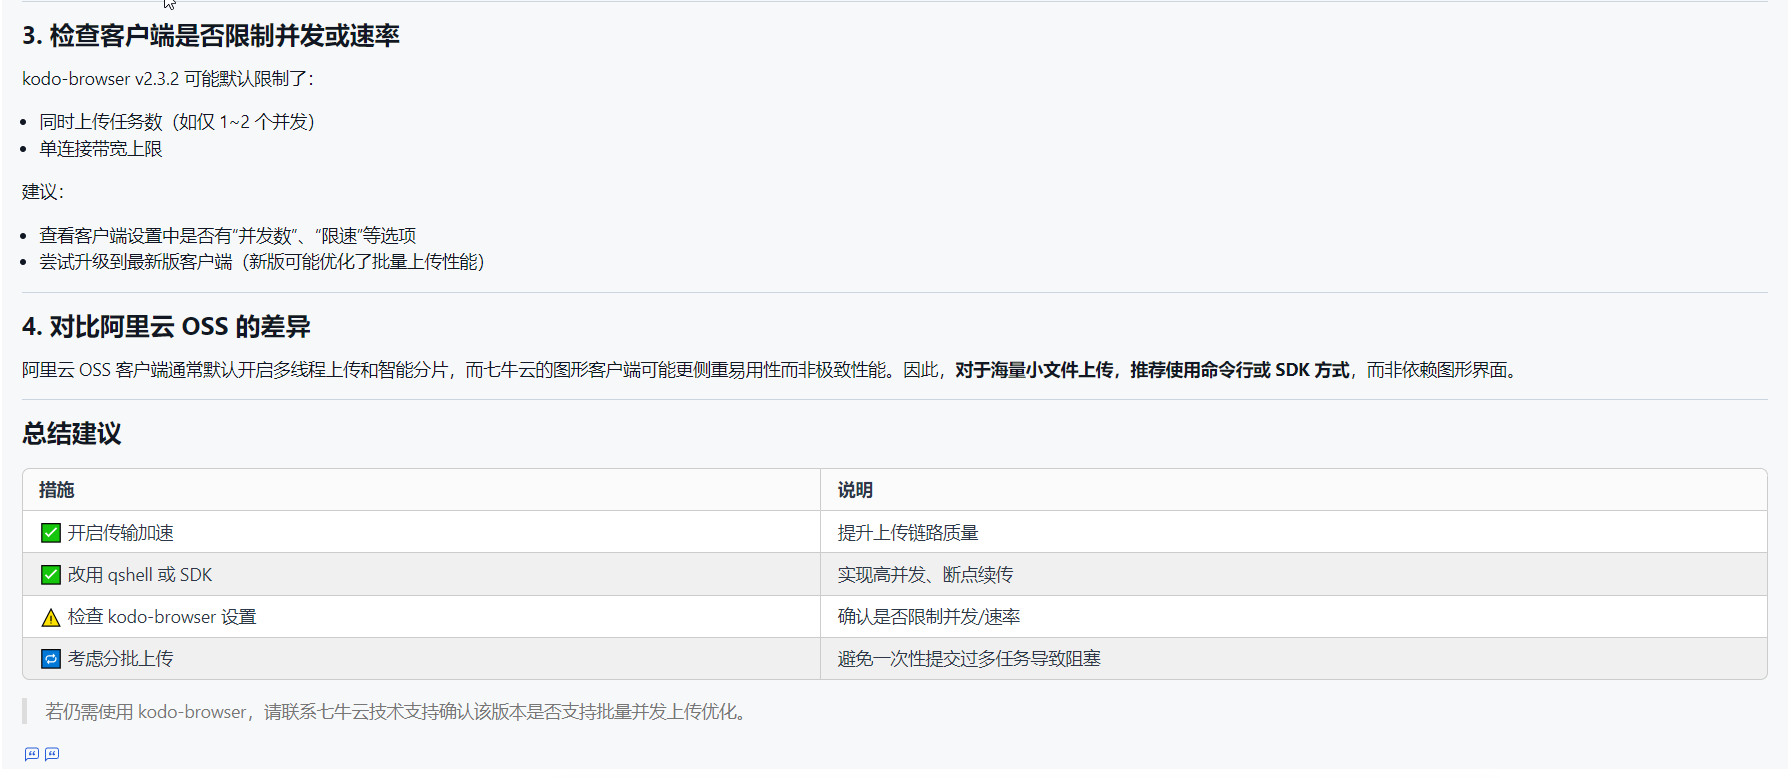This screenshot has height=778, width=1792.
Task: Click the heading 3. 检查客户端是否限制并发或速率
Action: 211,36
